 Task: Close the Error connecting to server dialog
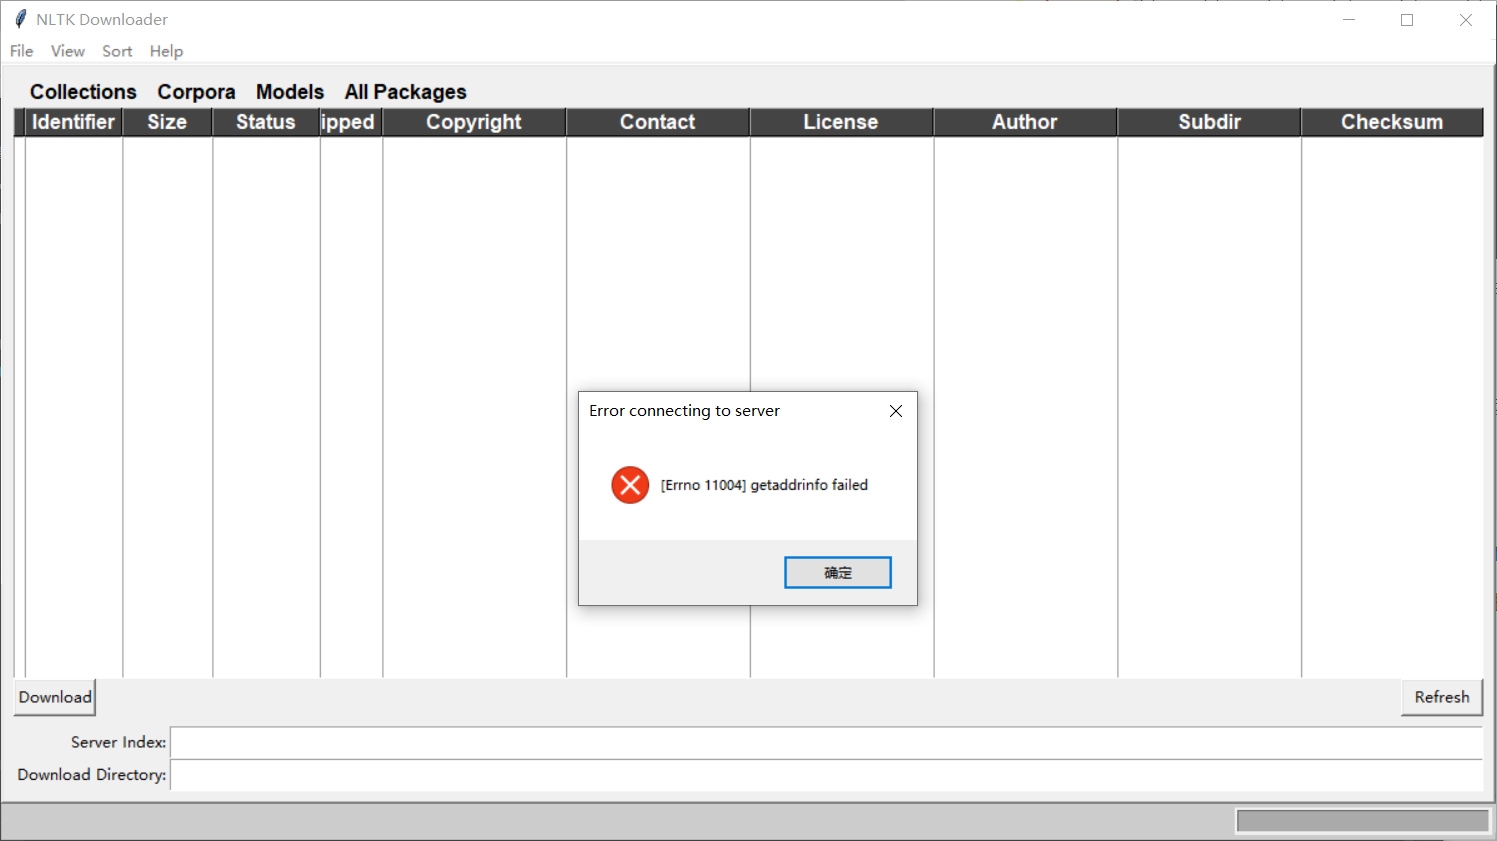click(896, 411)
